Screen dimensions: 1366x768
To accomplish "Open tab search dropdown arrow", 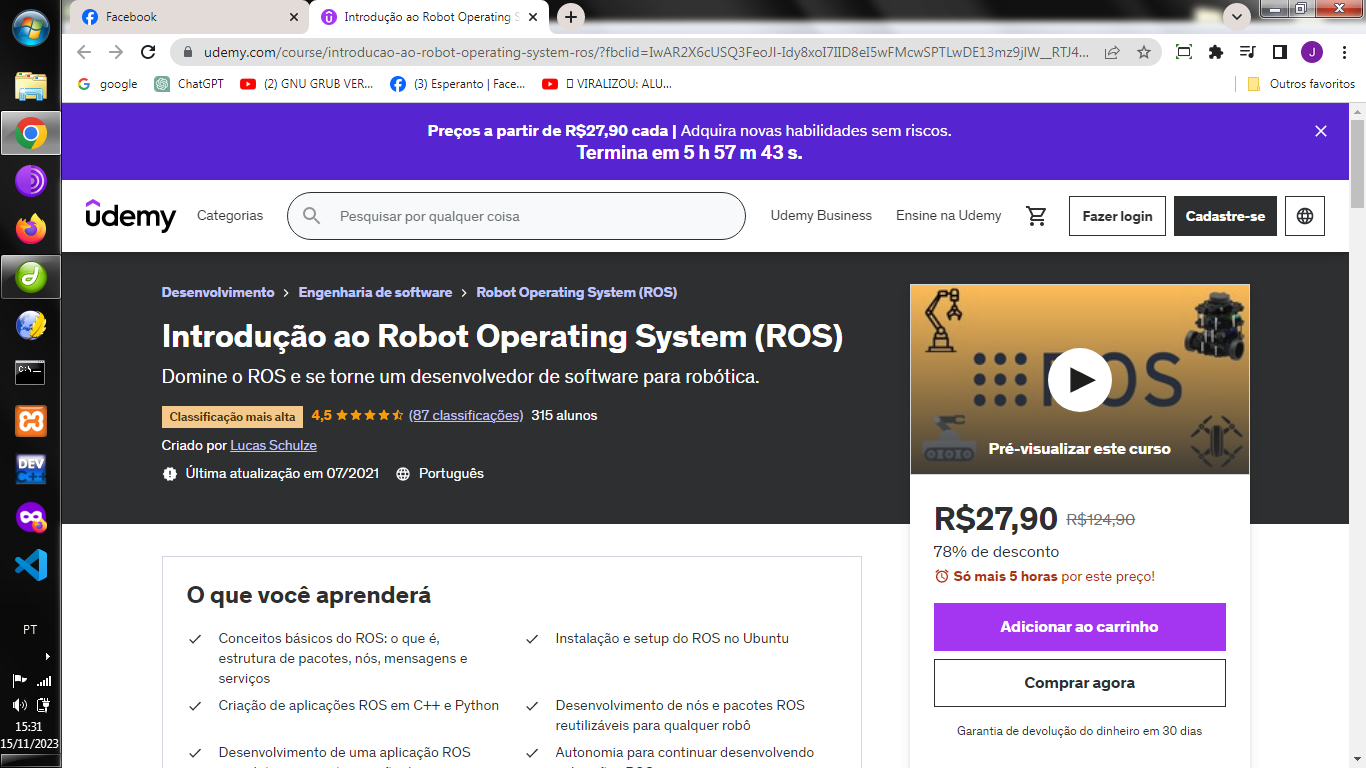I will [1237, 17].
